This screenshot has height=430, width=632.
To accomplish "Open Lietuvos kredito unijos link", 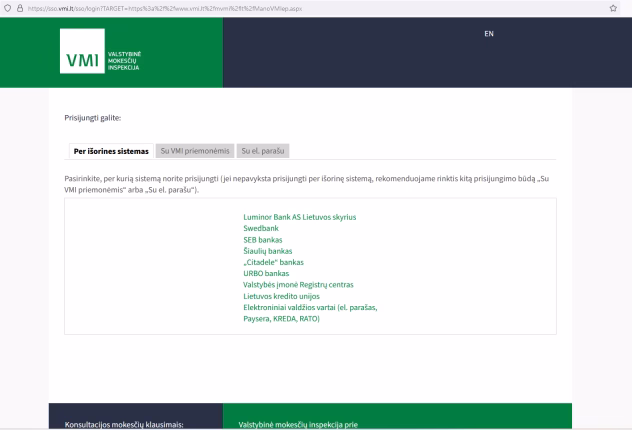I will coord(281,296).
